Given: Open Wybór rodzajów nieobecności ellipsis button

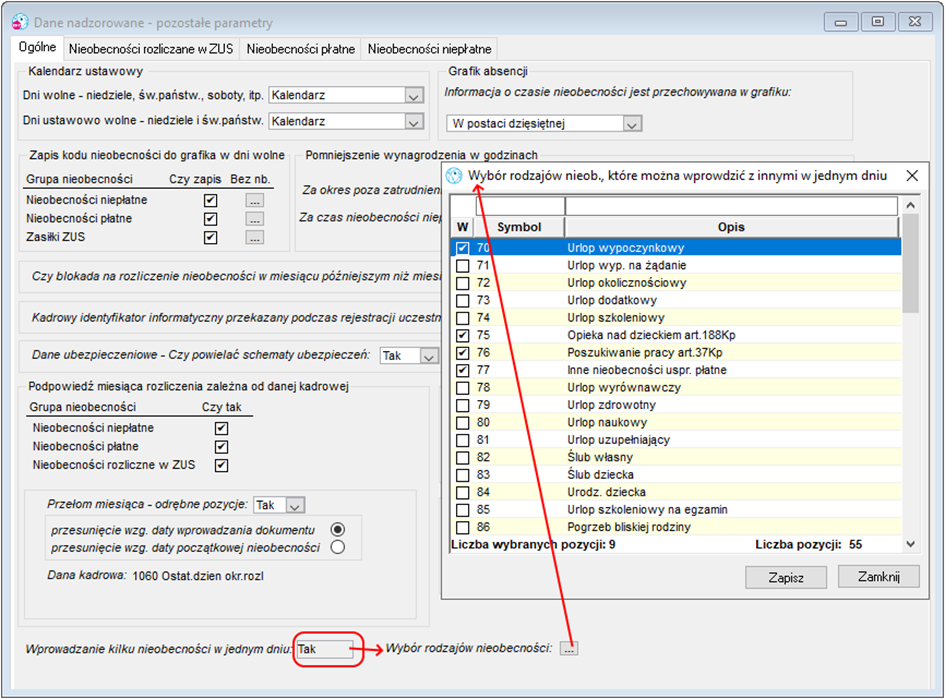Looking at the screenshot, I should coord(569,649).
